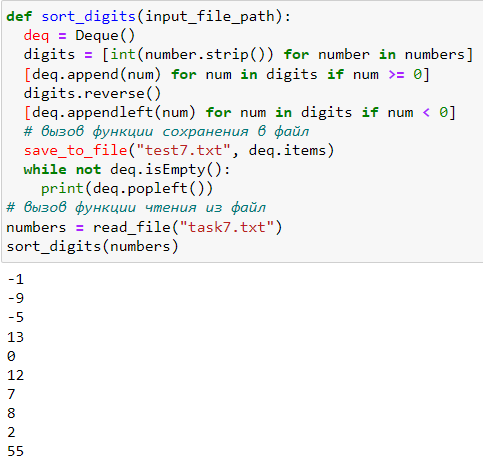Click output value -1

click(x=15, y=279)
